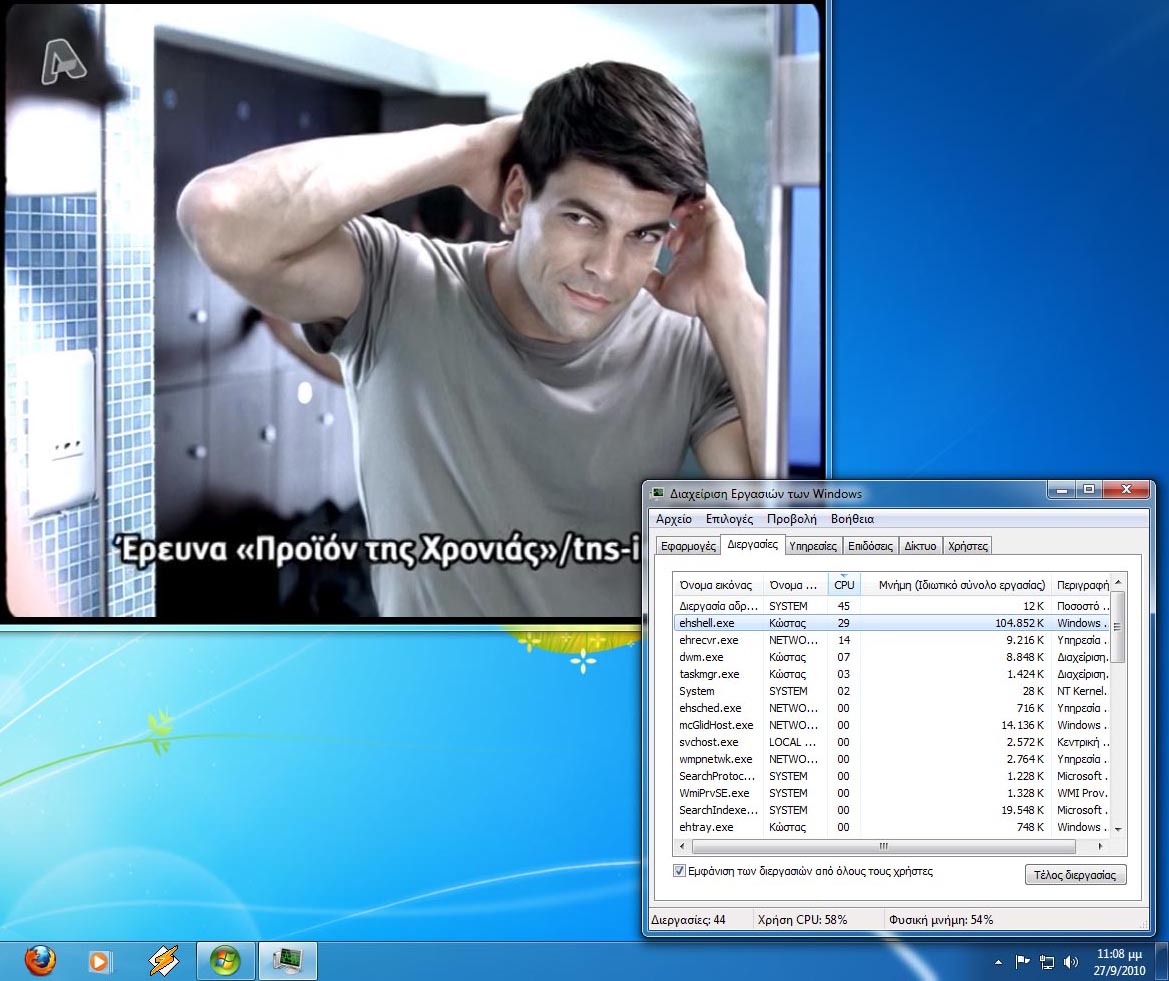
Task: Open the Προβολή menu
Action: click(791, 519)
